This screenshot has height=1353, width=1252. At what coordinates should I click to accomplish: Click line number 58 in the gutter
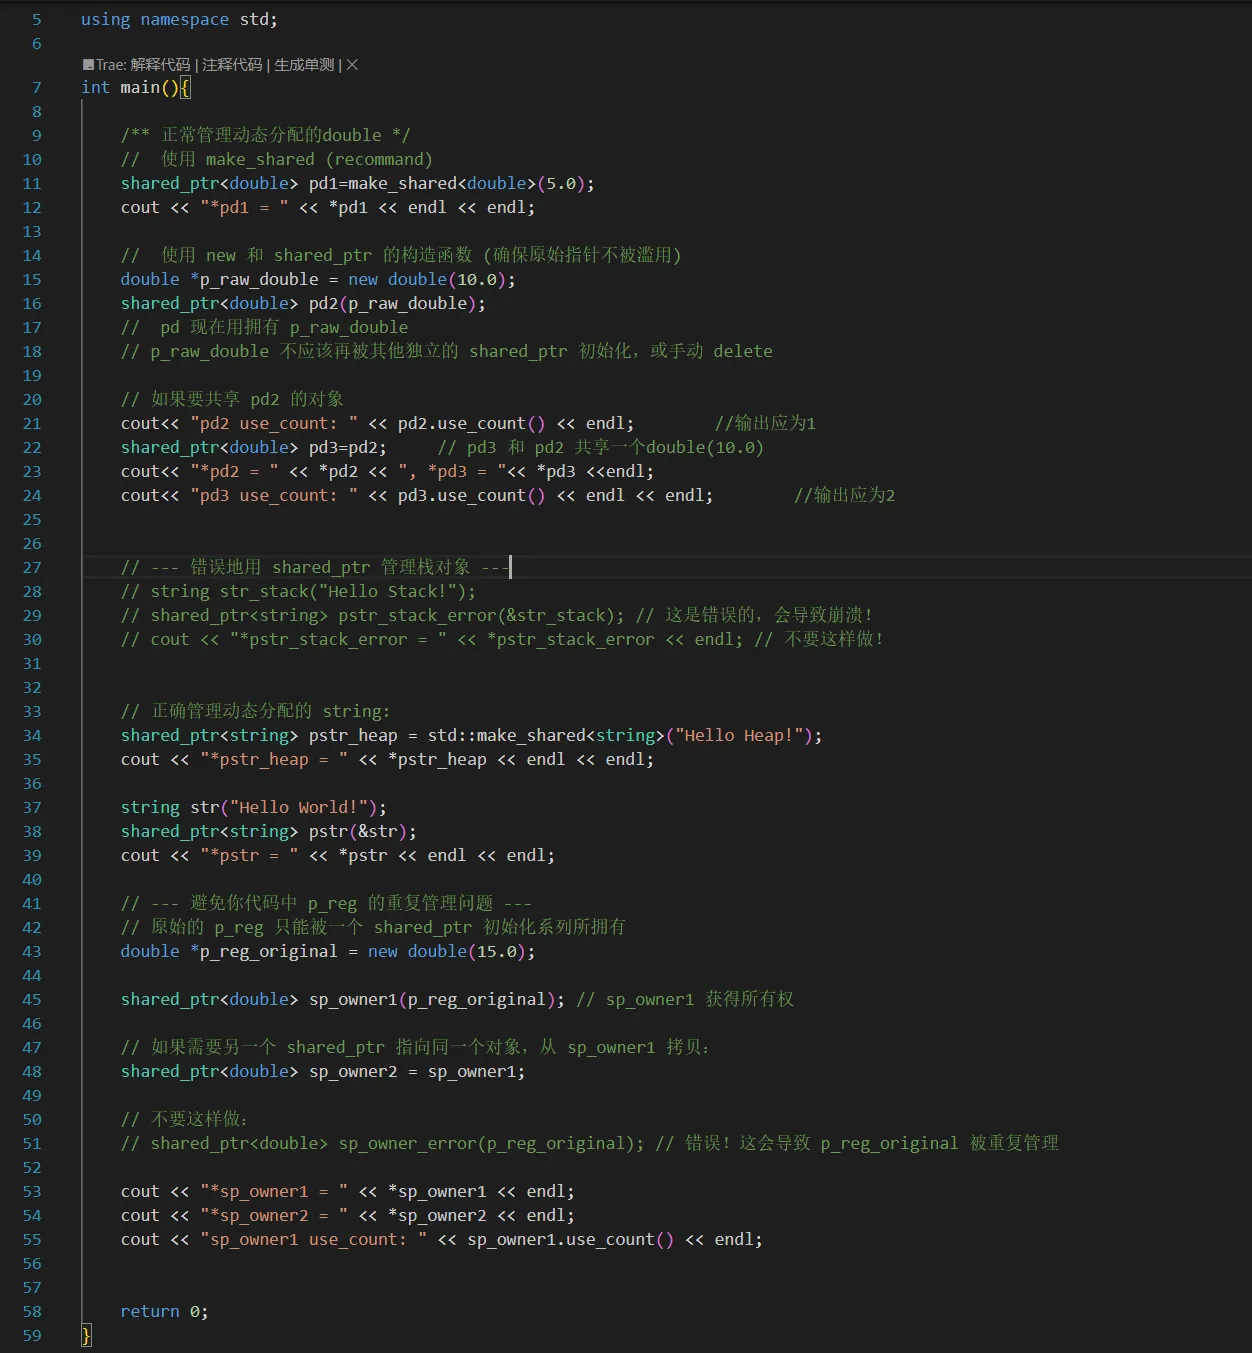pyautogui.click(x=32, y=1312)
